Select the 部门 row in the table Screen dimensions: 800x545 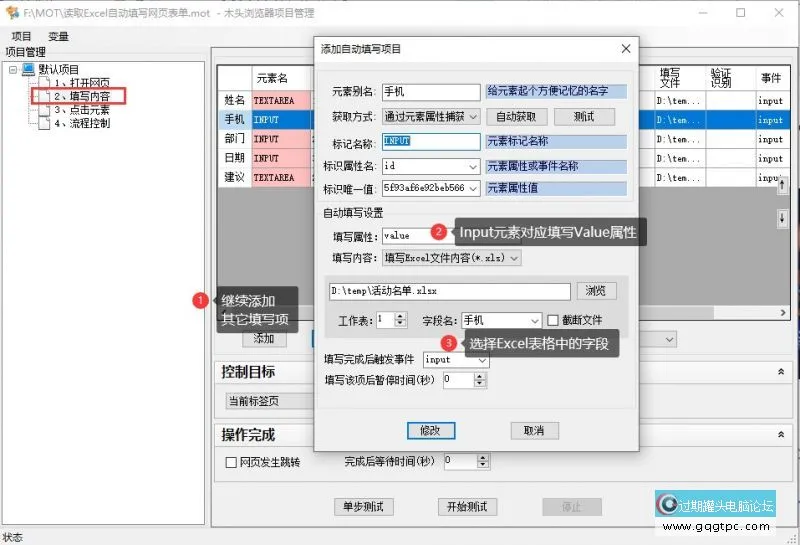pyautogui.click(x=235, y=139)
